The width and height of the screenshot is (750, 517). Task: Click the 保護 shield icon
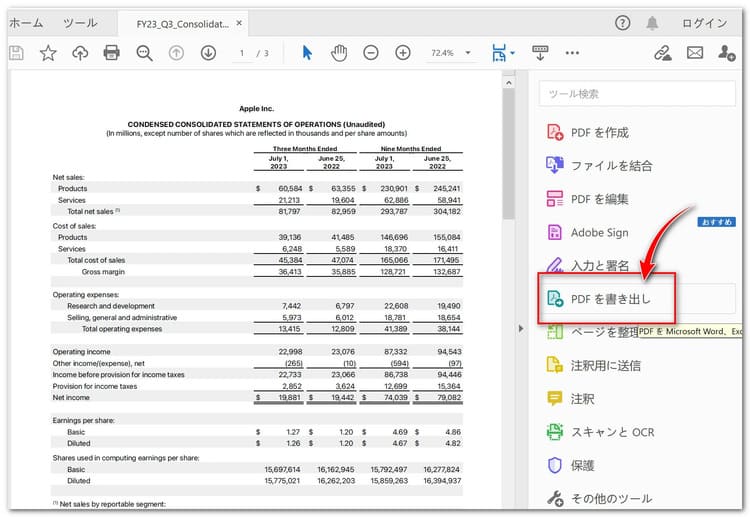coord(555,465)
